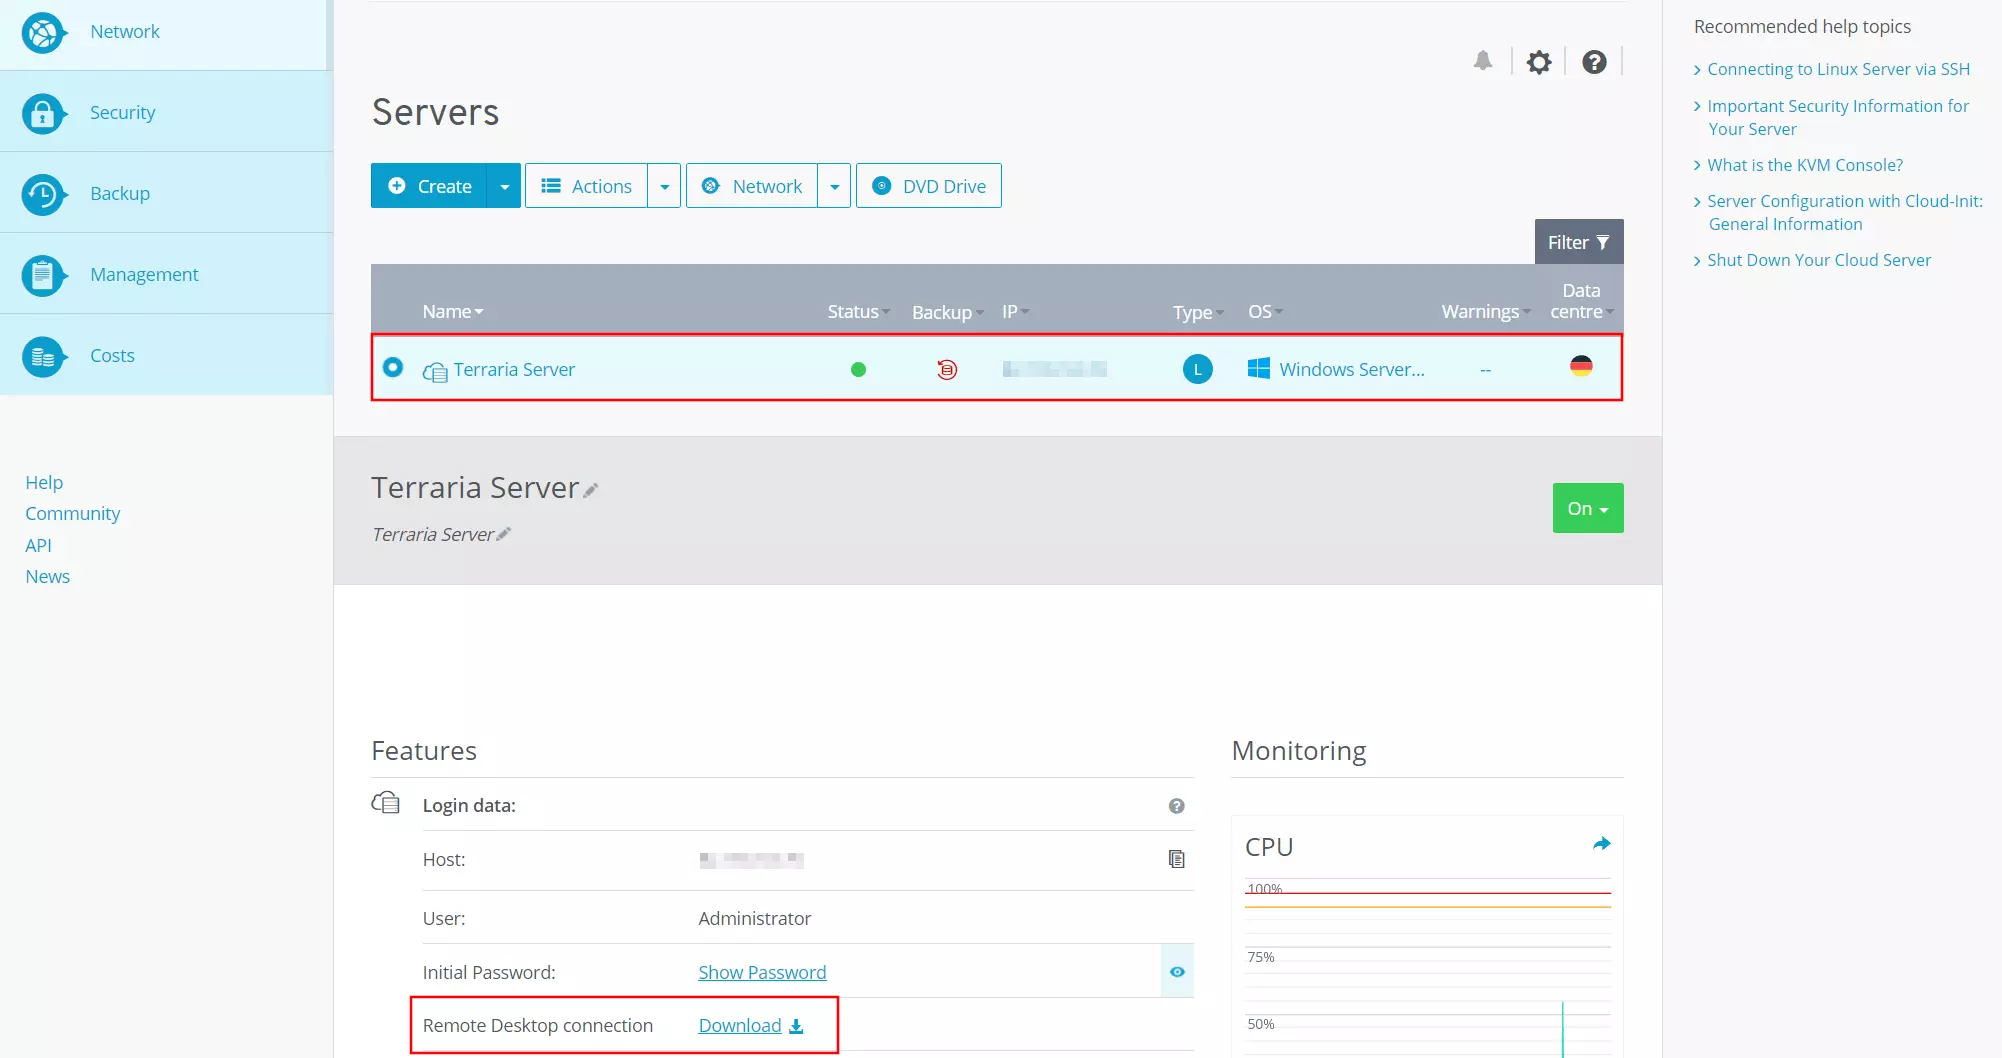Open Server Configuration with Cloud-Init topic
This screenshot has width=2002, height=1058.
point(1845,212)
